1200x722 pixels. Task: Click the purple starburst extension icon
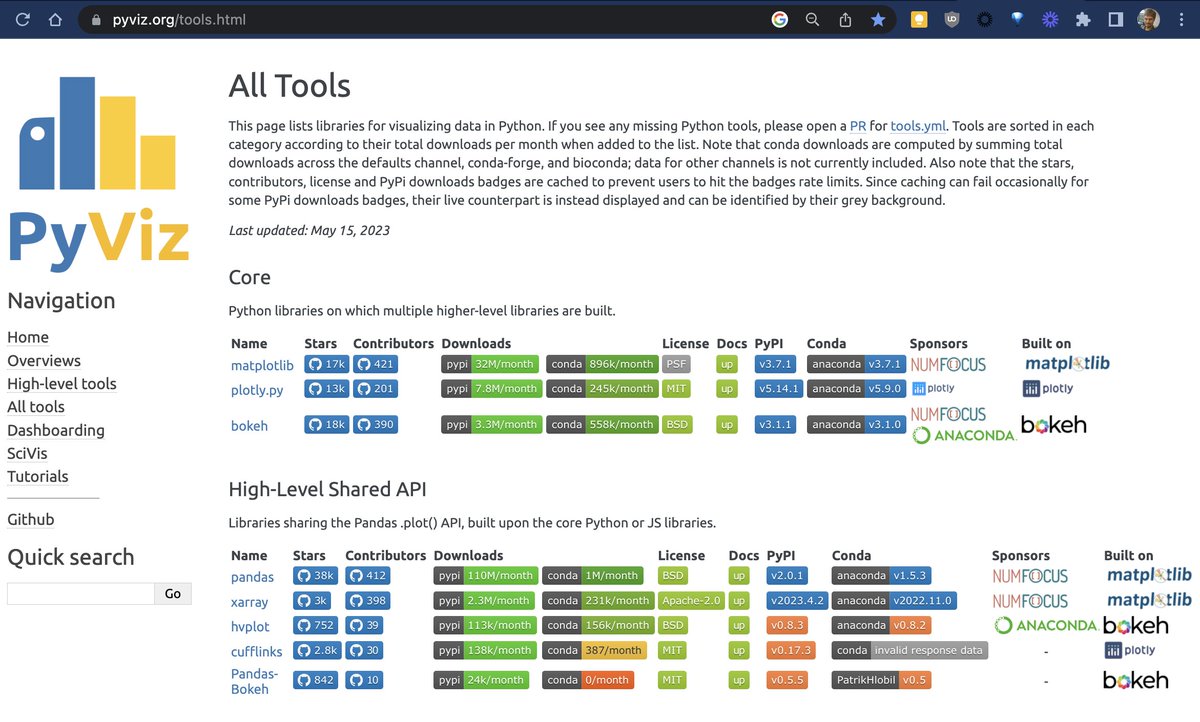(1050, 19)
